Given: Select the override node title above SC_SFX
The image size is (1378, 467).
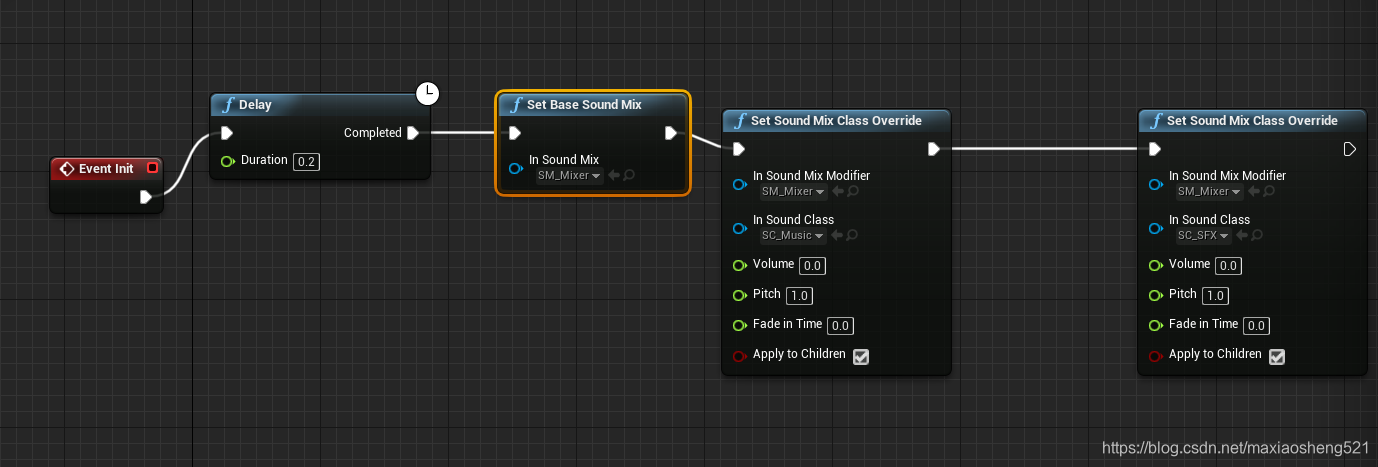Looking at the screenshot, I should [1252, 121].
